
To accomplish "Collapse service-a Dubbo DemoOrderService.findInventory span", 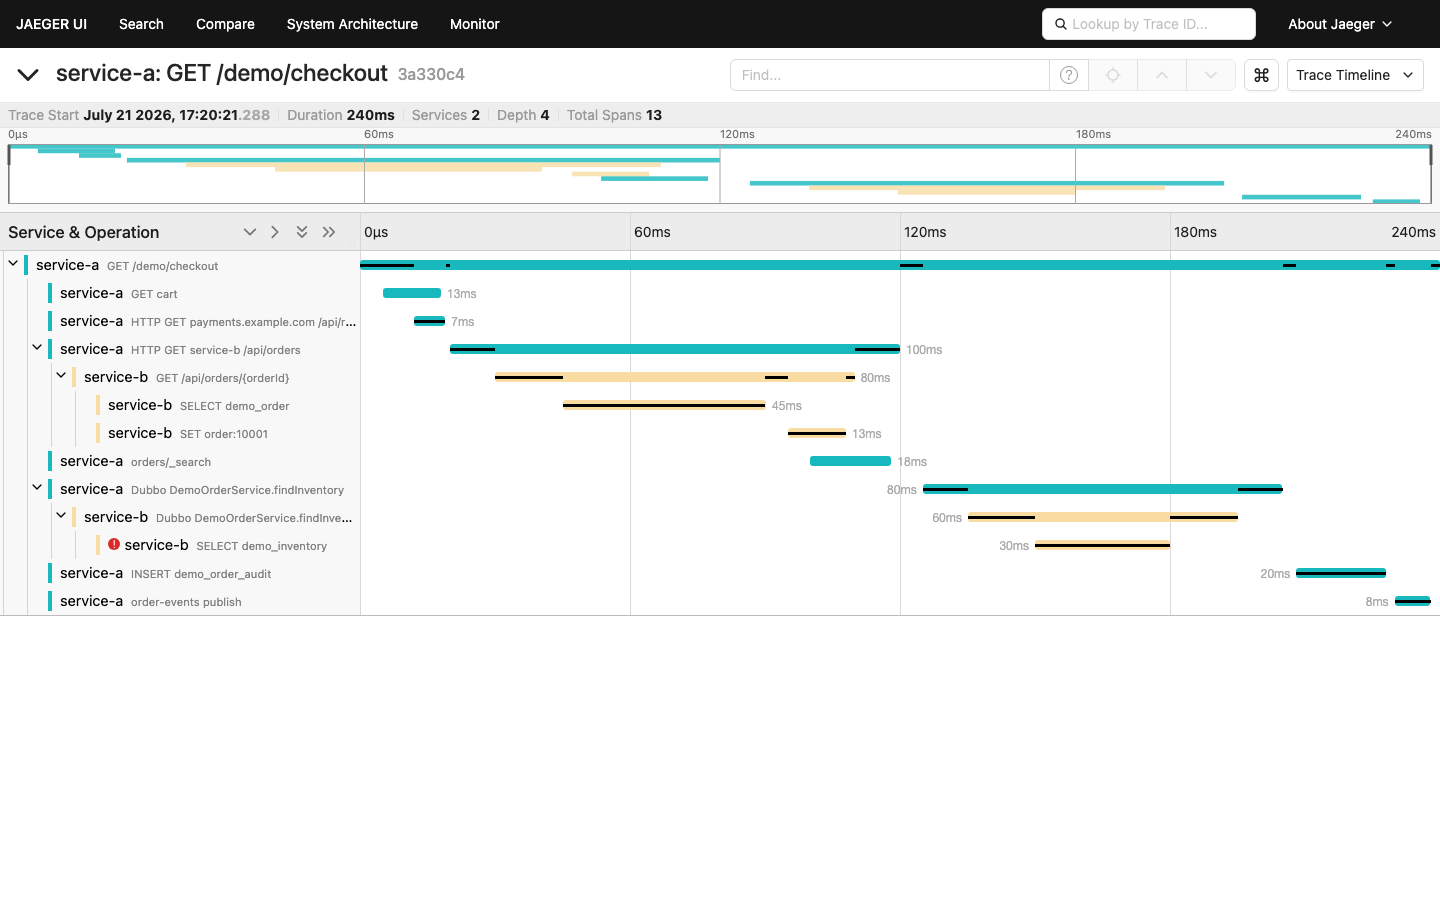I will pyautogui.click(x=37, y=488).
